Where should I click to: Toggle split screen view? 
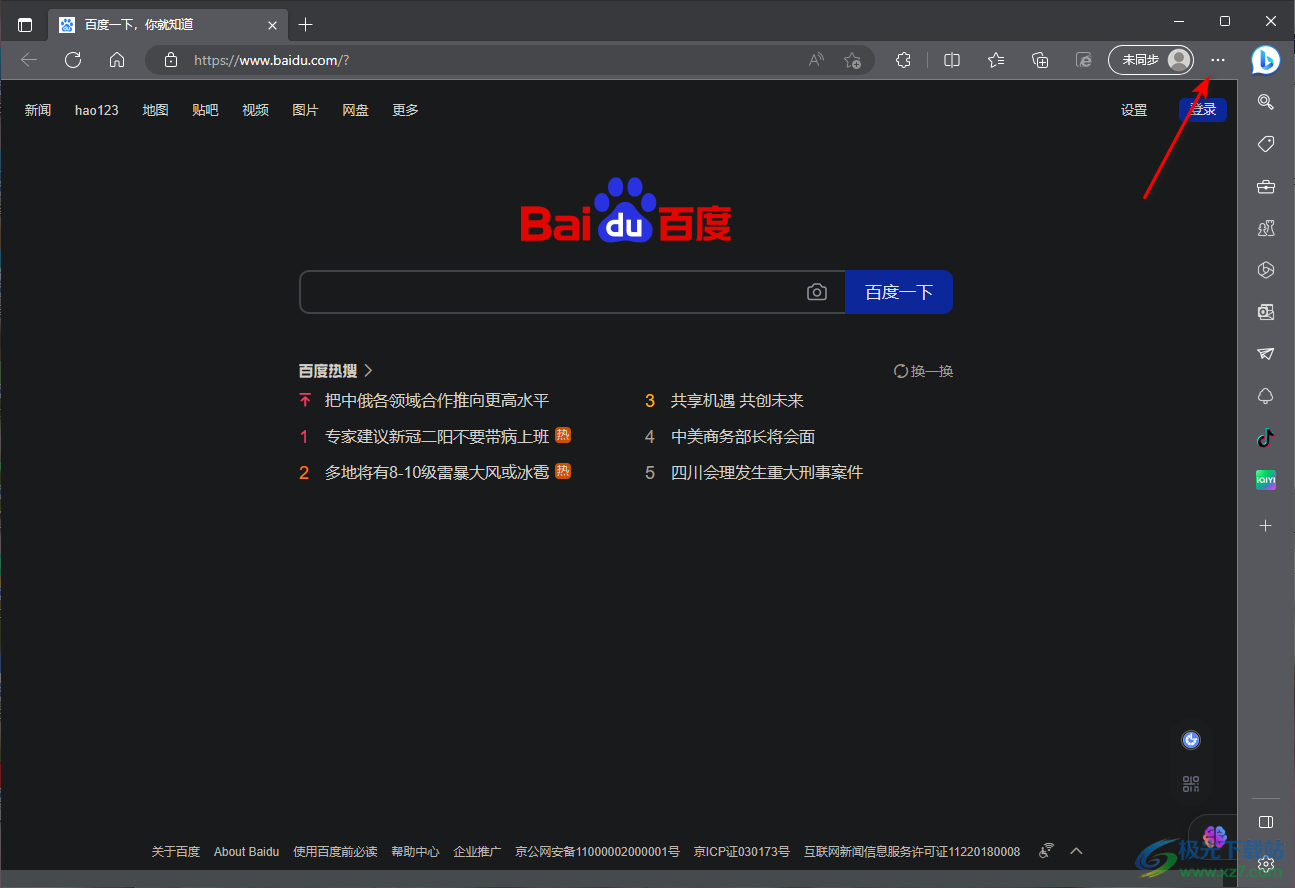952,60
